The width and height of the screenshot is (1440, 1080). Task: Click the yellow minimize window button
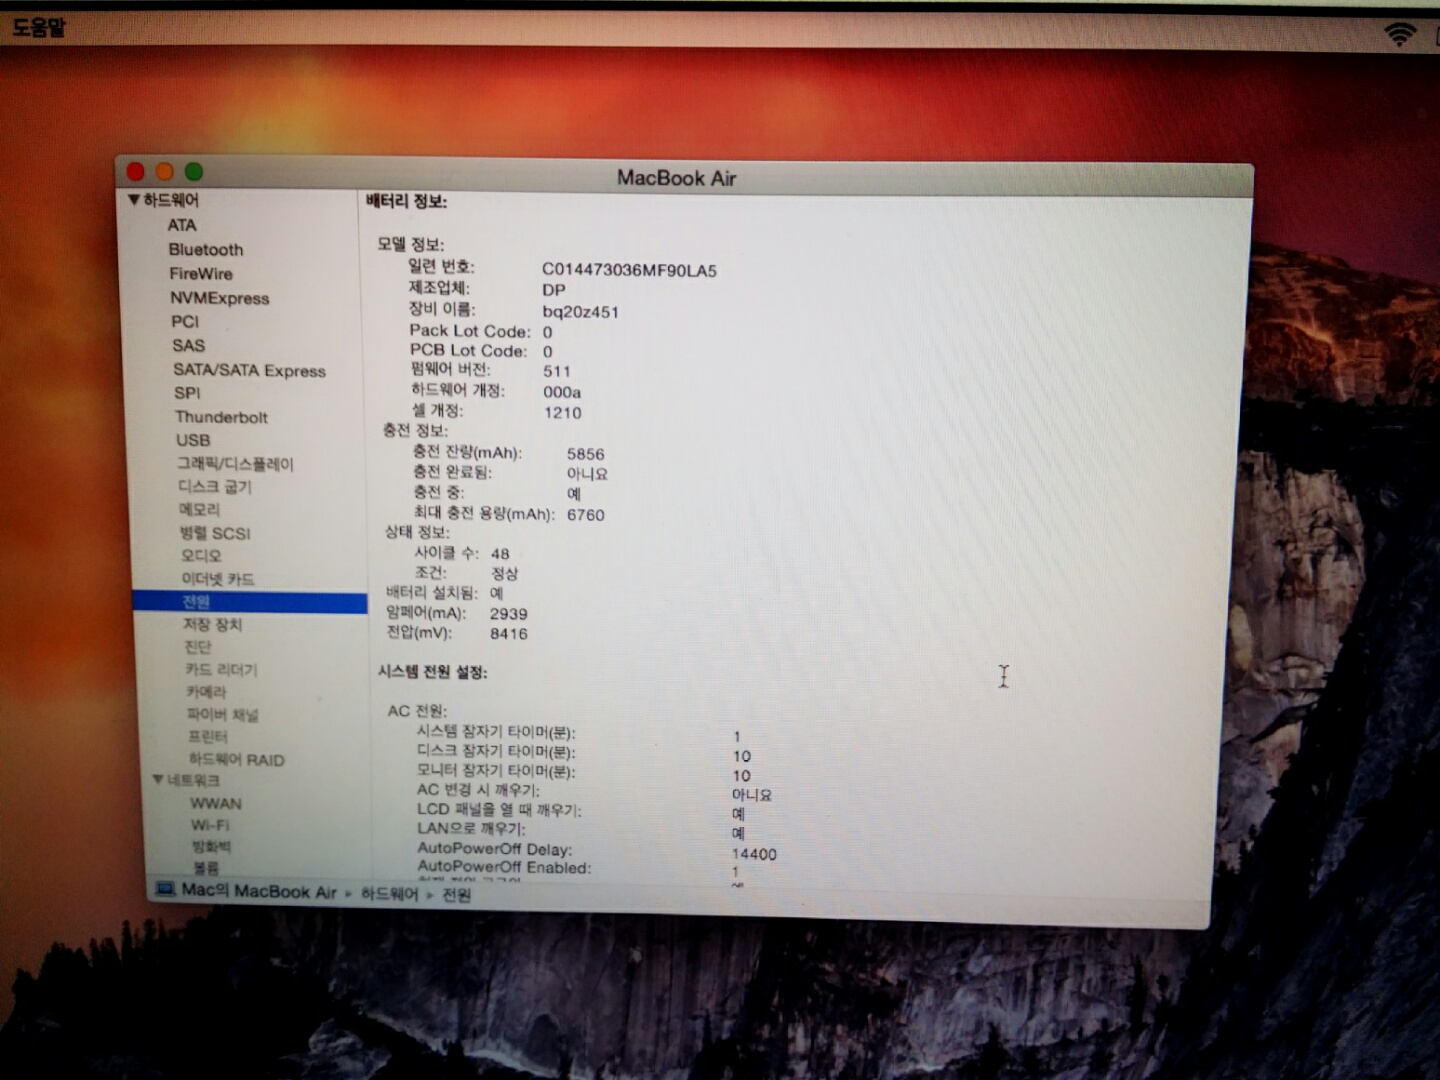tap(165, 172)
